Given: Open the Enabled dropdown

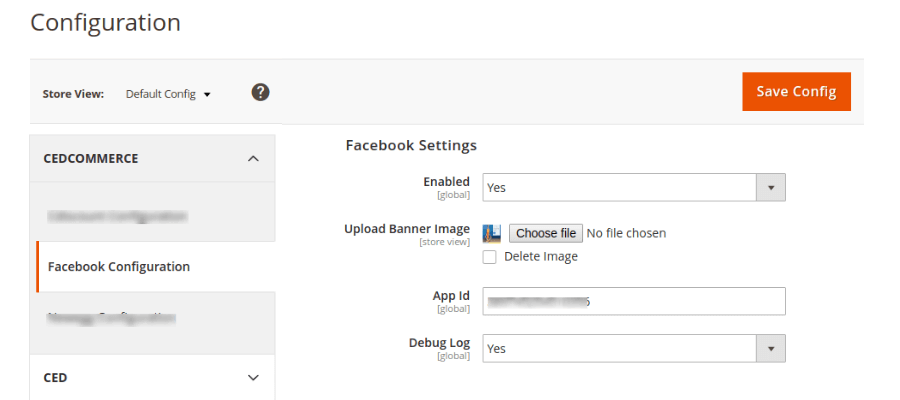Looking at the screenshot, I should pos(634,188).
